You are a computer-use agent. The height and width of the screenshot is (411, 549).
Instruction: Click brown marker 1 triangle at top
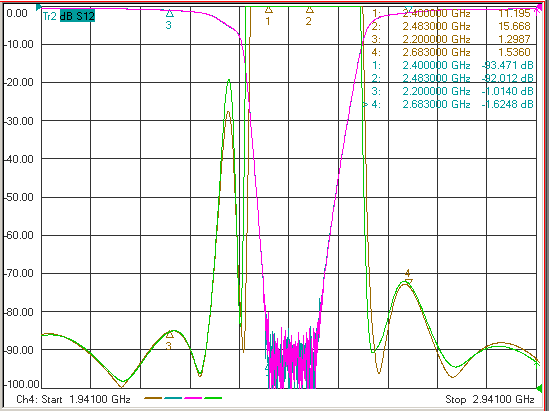click(x=269, y=10)
